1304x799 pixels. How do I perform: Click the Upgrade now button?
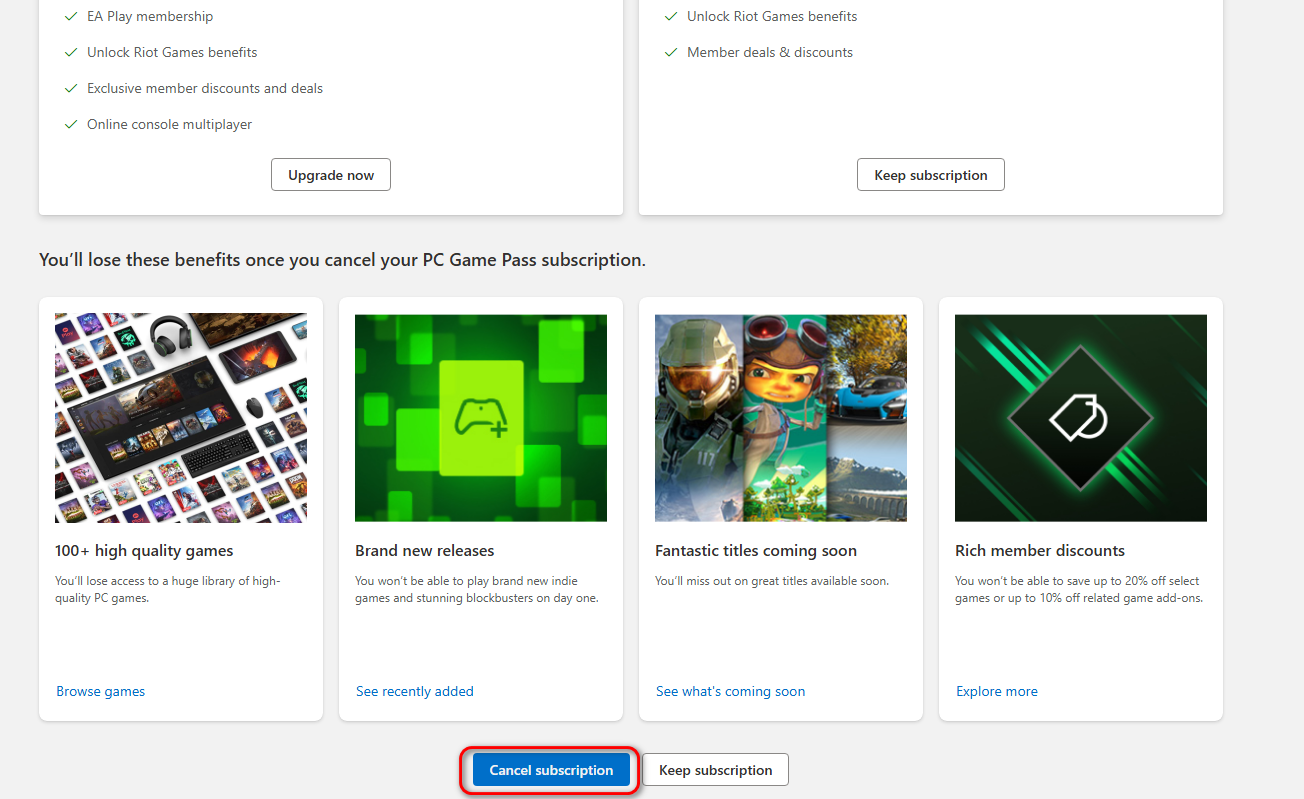[331, 175]
